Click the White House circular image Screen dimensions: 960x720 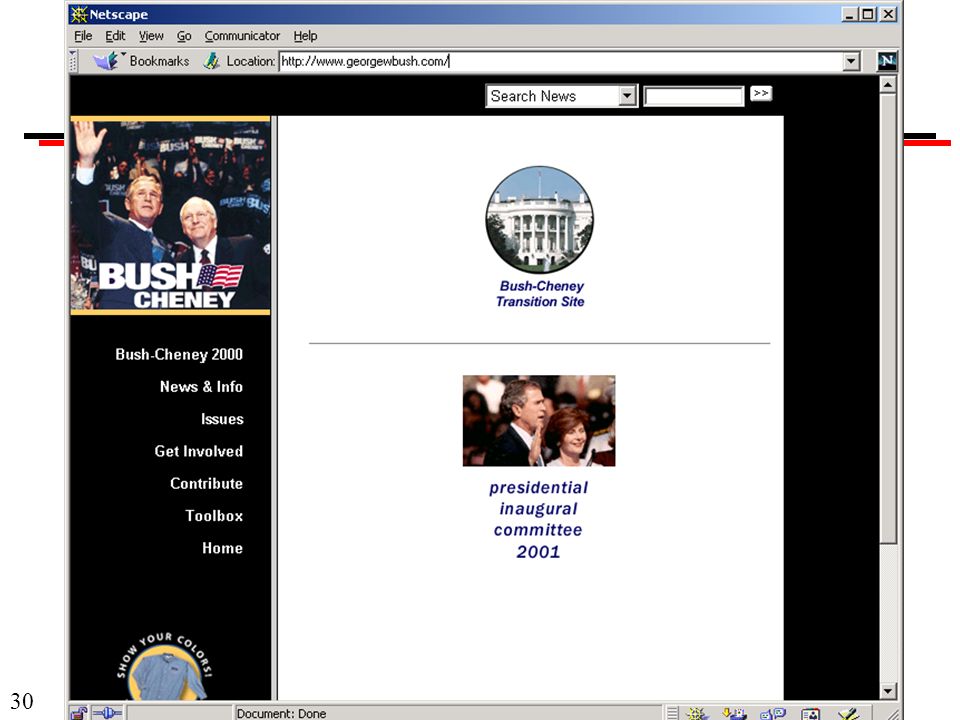(x=539, y=219)
